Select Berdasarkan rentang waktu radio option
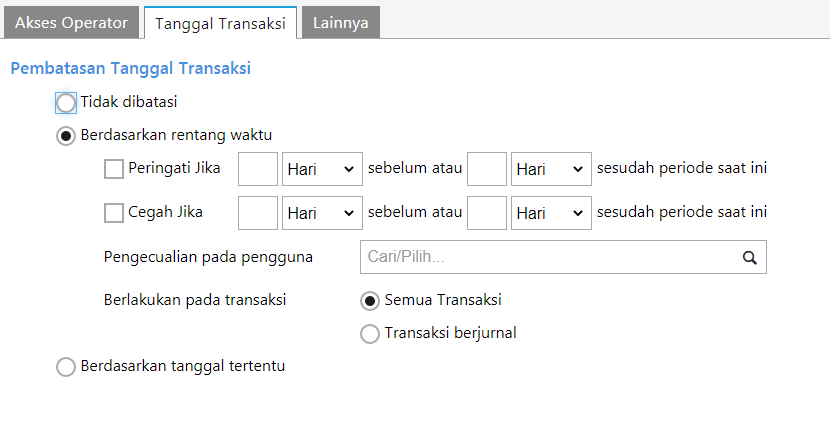The height and width of the screenshot is (430, 830). (66, 135)
